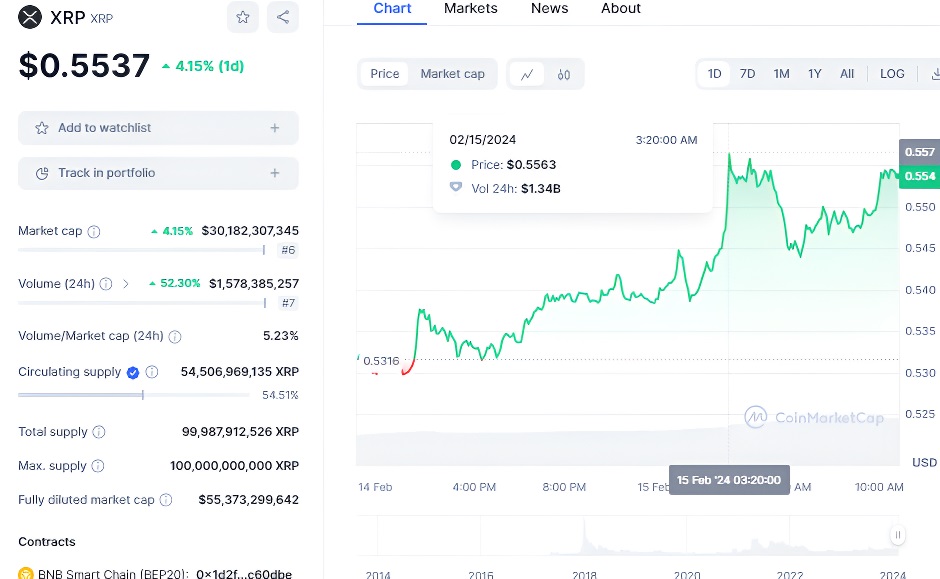Select the line chart view icon

click(x=527, y=74)
